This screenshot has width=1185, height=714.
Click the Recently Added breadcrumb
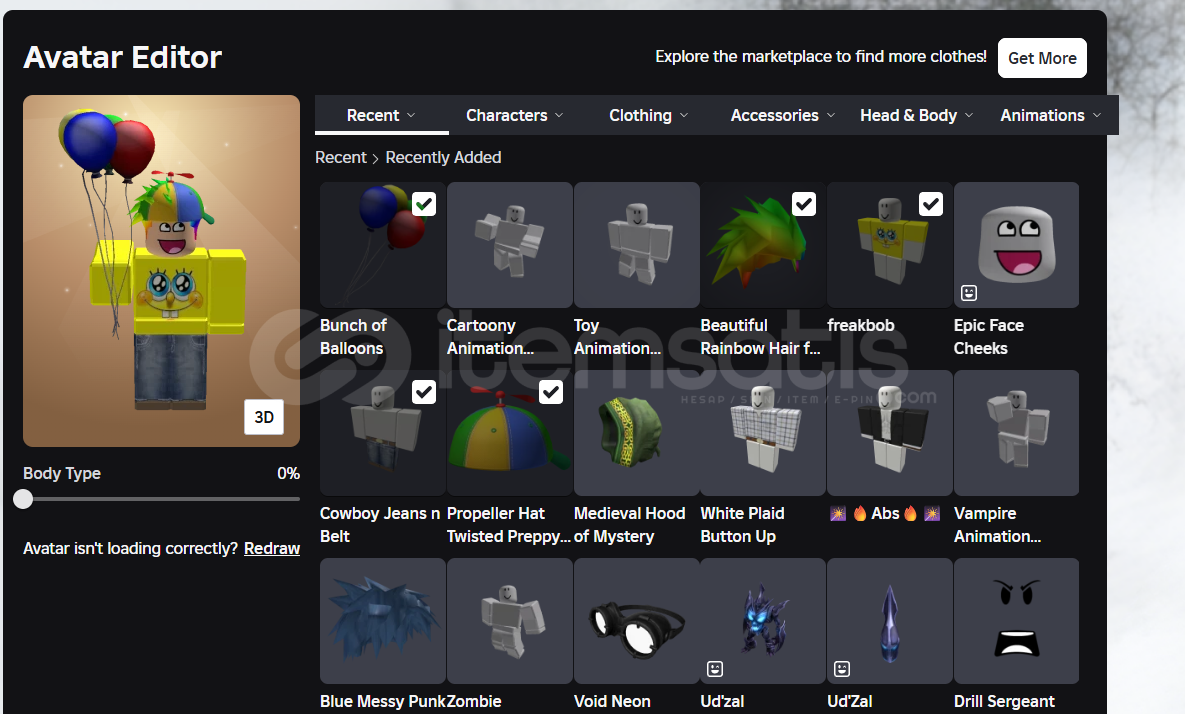(x=444, y=157)
